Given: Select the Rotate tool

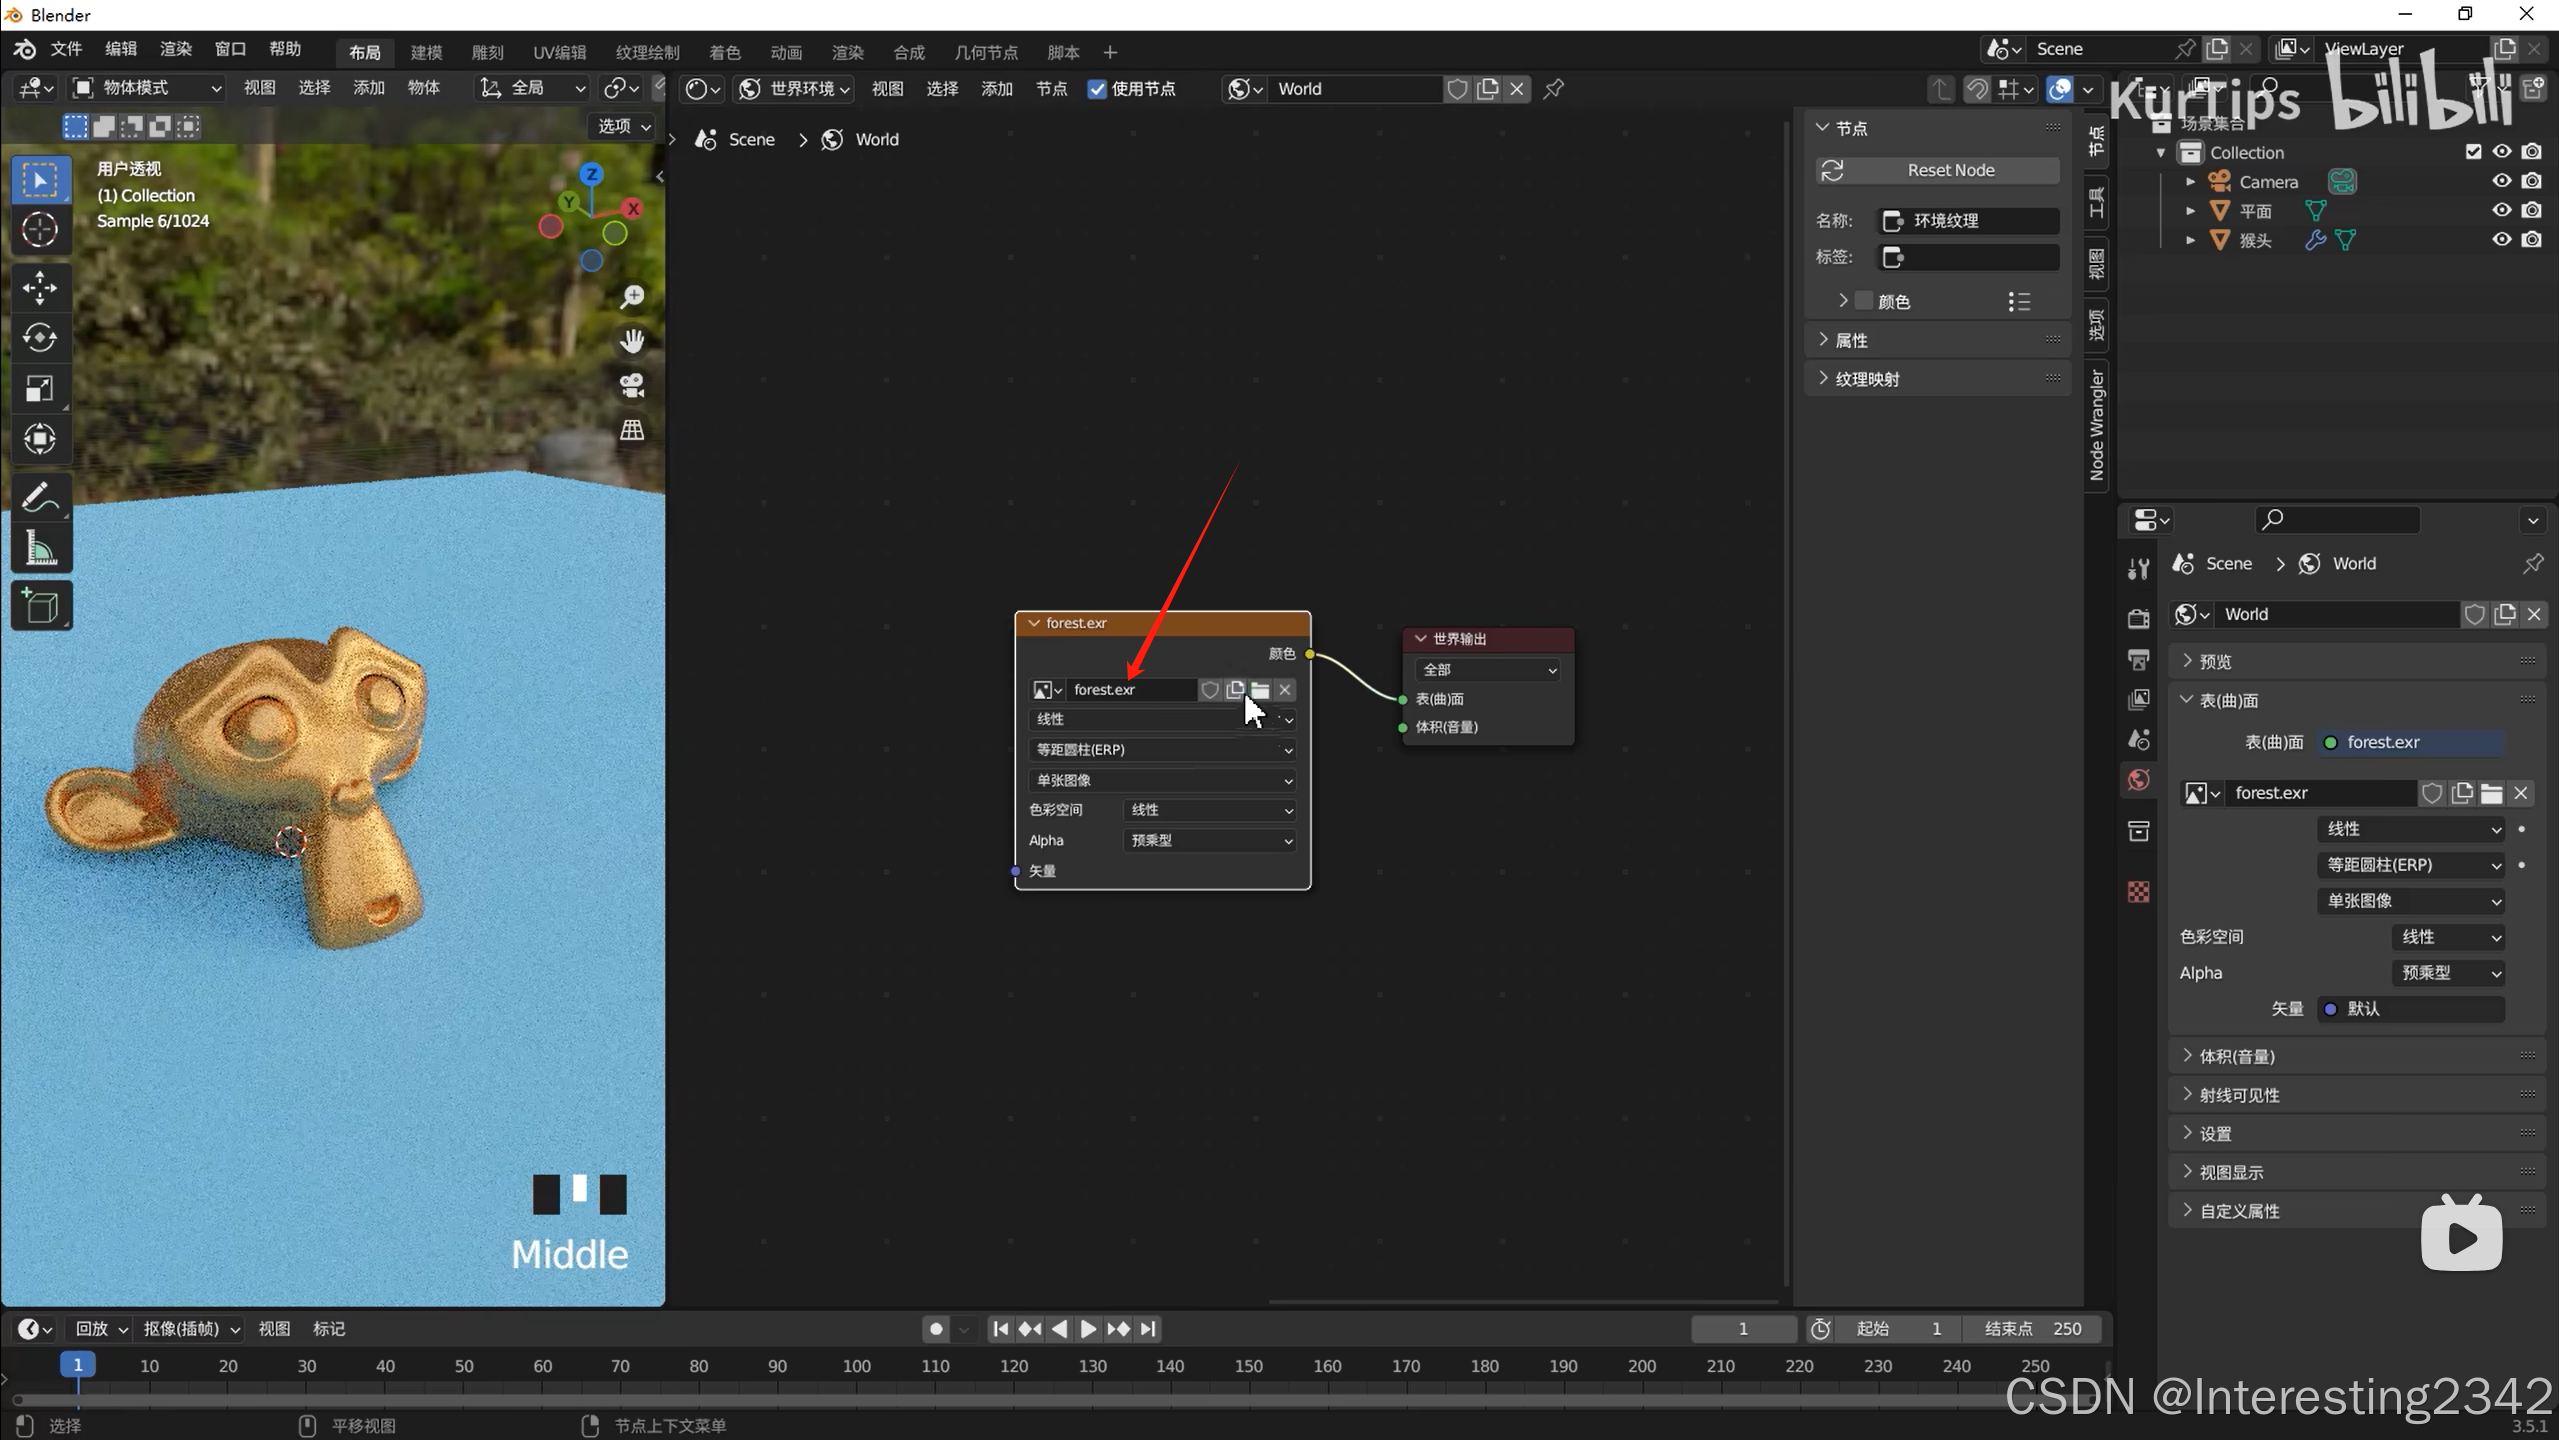Looking at the screenshot, I should (x=40, y=338).
